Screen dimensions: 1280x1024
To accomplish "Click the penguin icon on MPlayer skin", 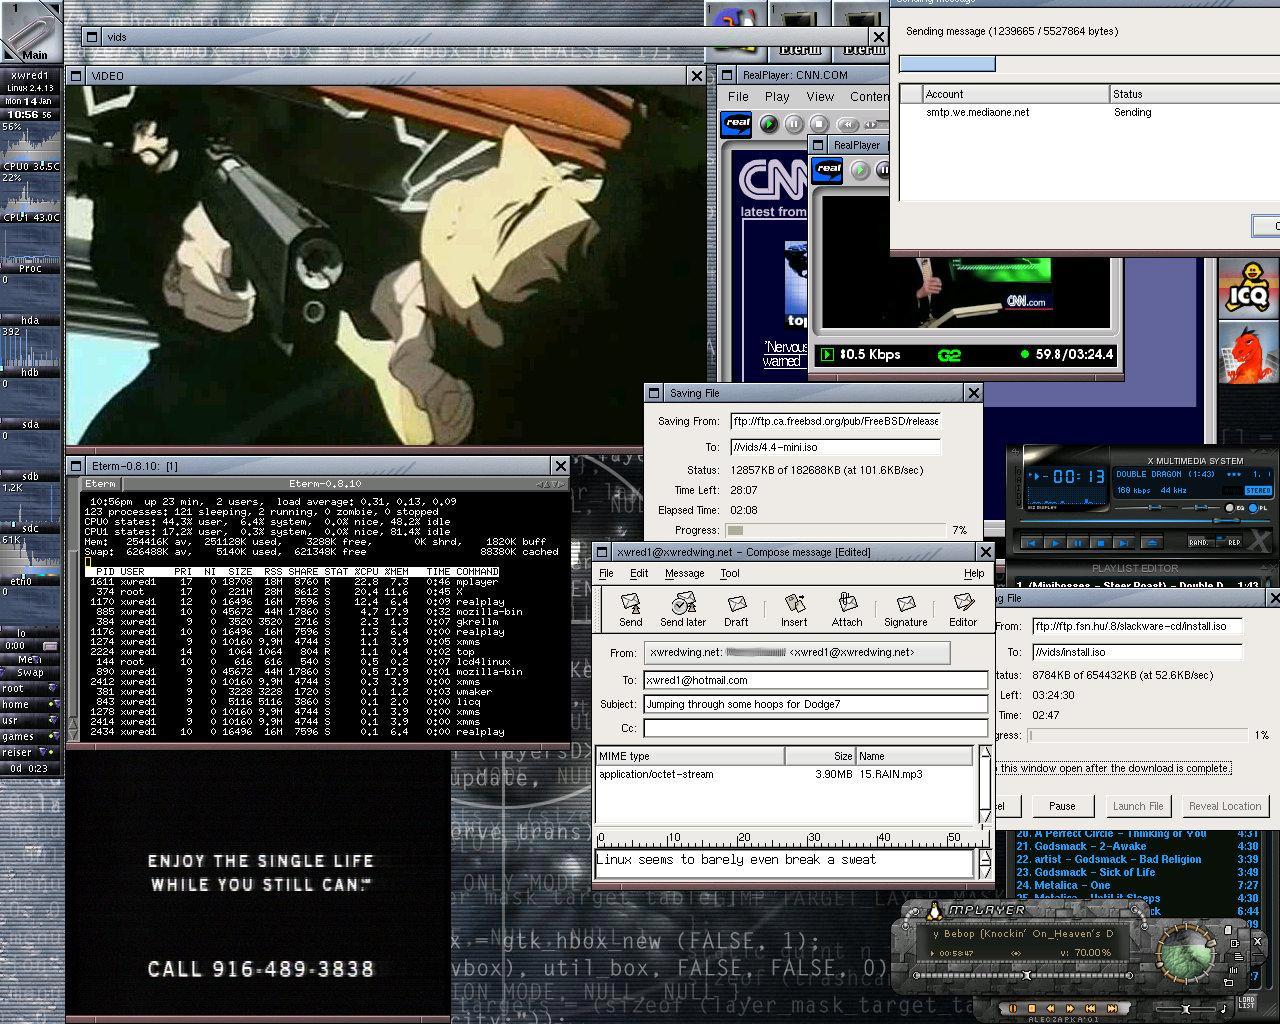I will coord(935,911).
